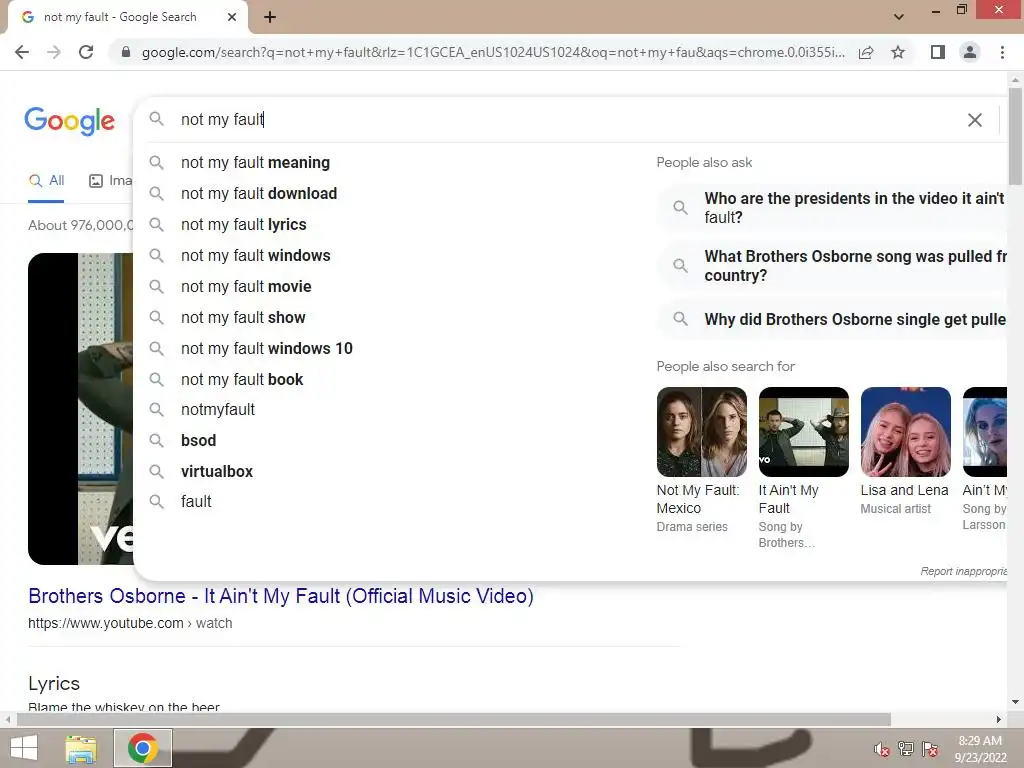Open the 'It Ain't My Fault' song thumbnail
This screenshot has height=768, width=1024.
tap(803, 432)
